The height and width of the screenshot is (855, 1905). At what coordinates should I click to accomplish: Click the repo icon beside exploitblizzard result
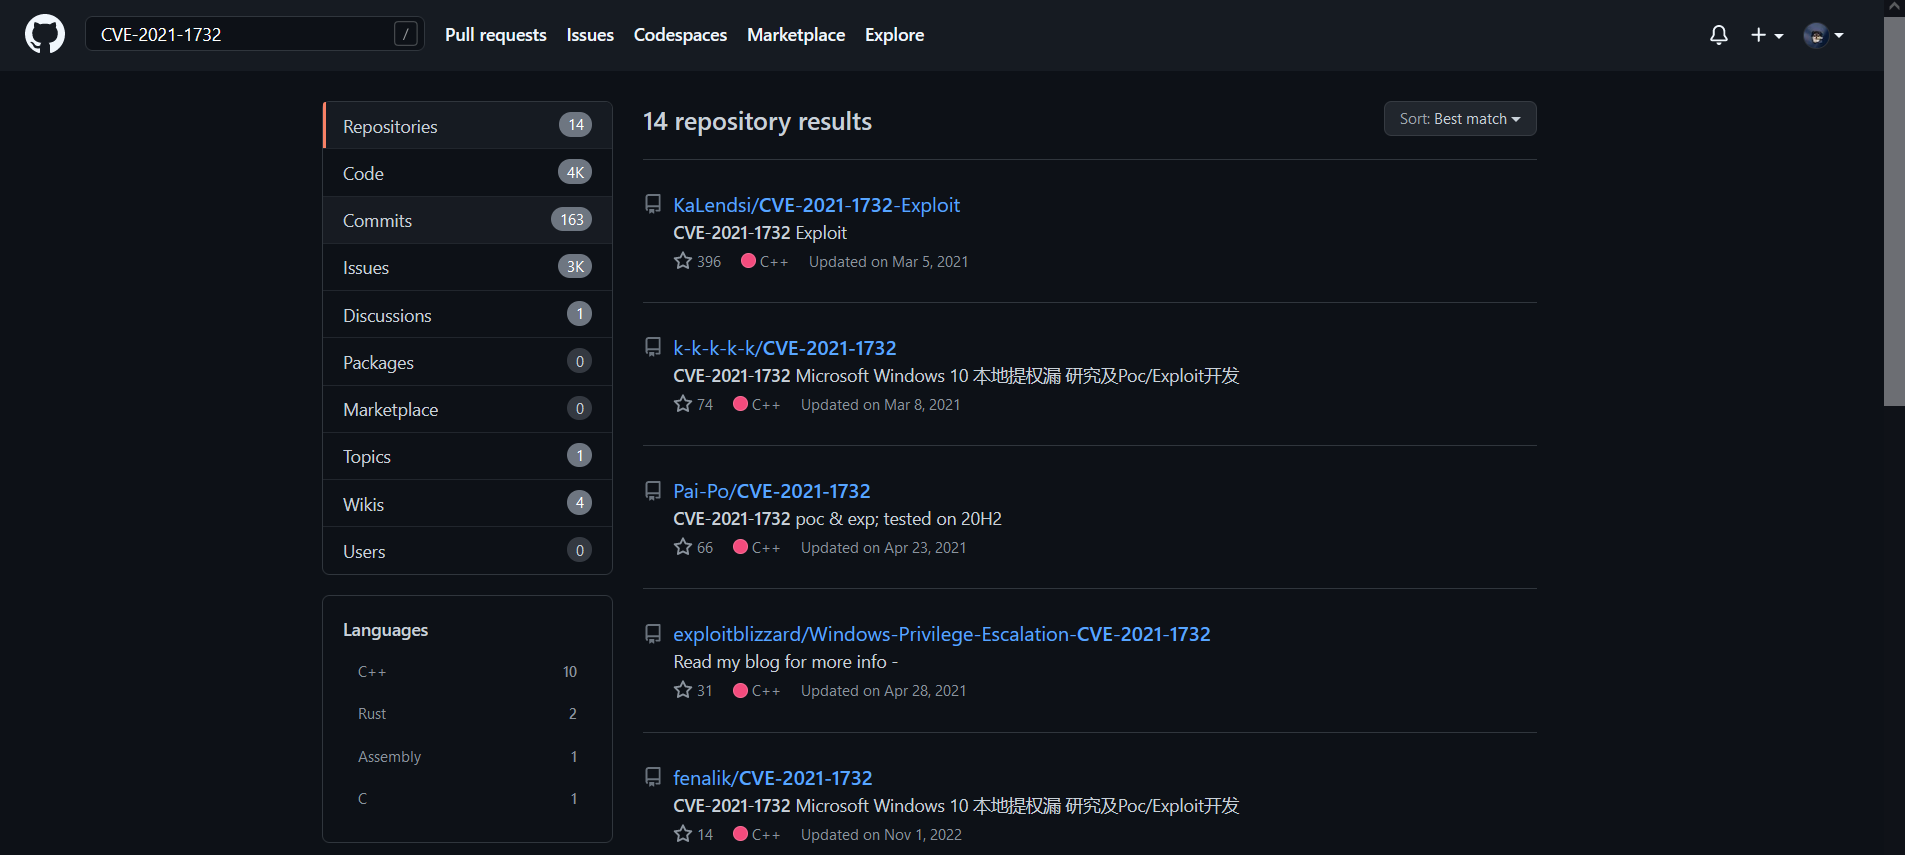point(653,634)
